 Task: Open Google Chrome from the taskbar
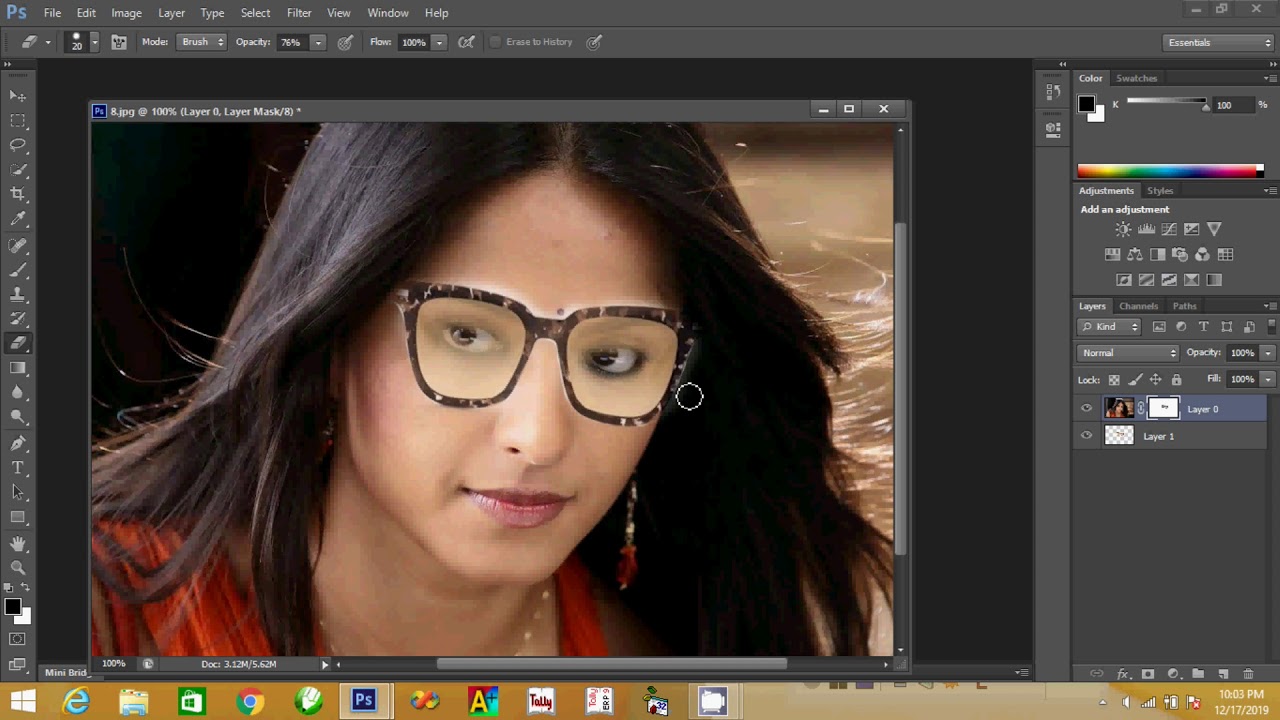click(249, 701)
